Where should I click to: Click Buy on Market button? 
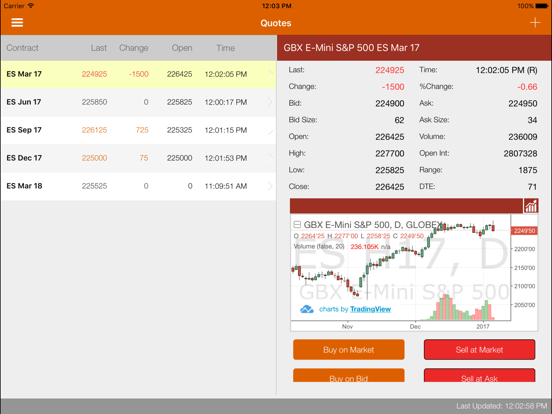point(349,350)
